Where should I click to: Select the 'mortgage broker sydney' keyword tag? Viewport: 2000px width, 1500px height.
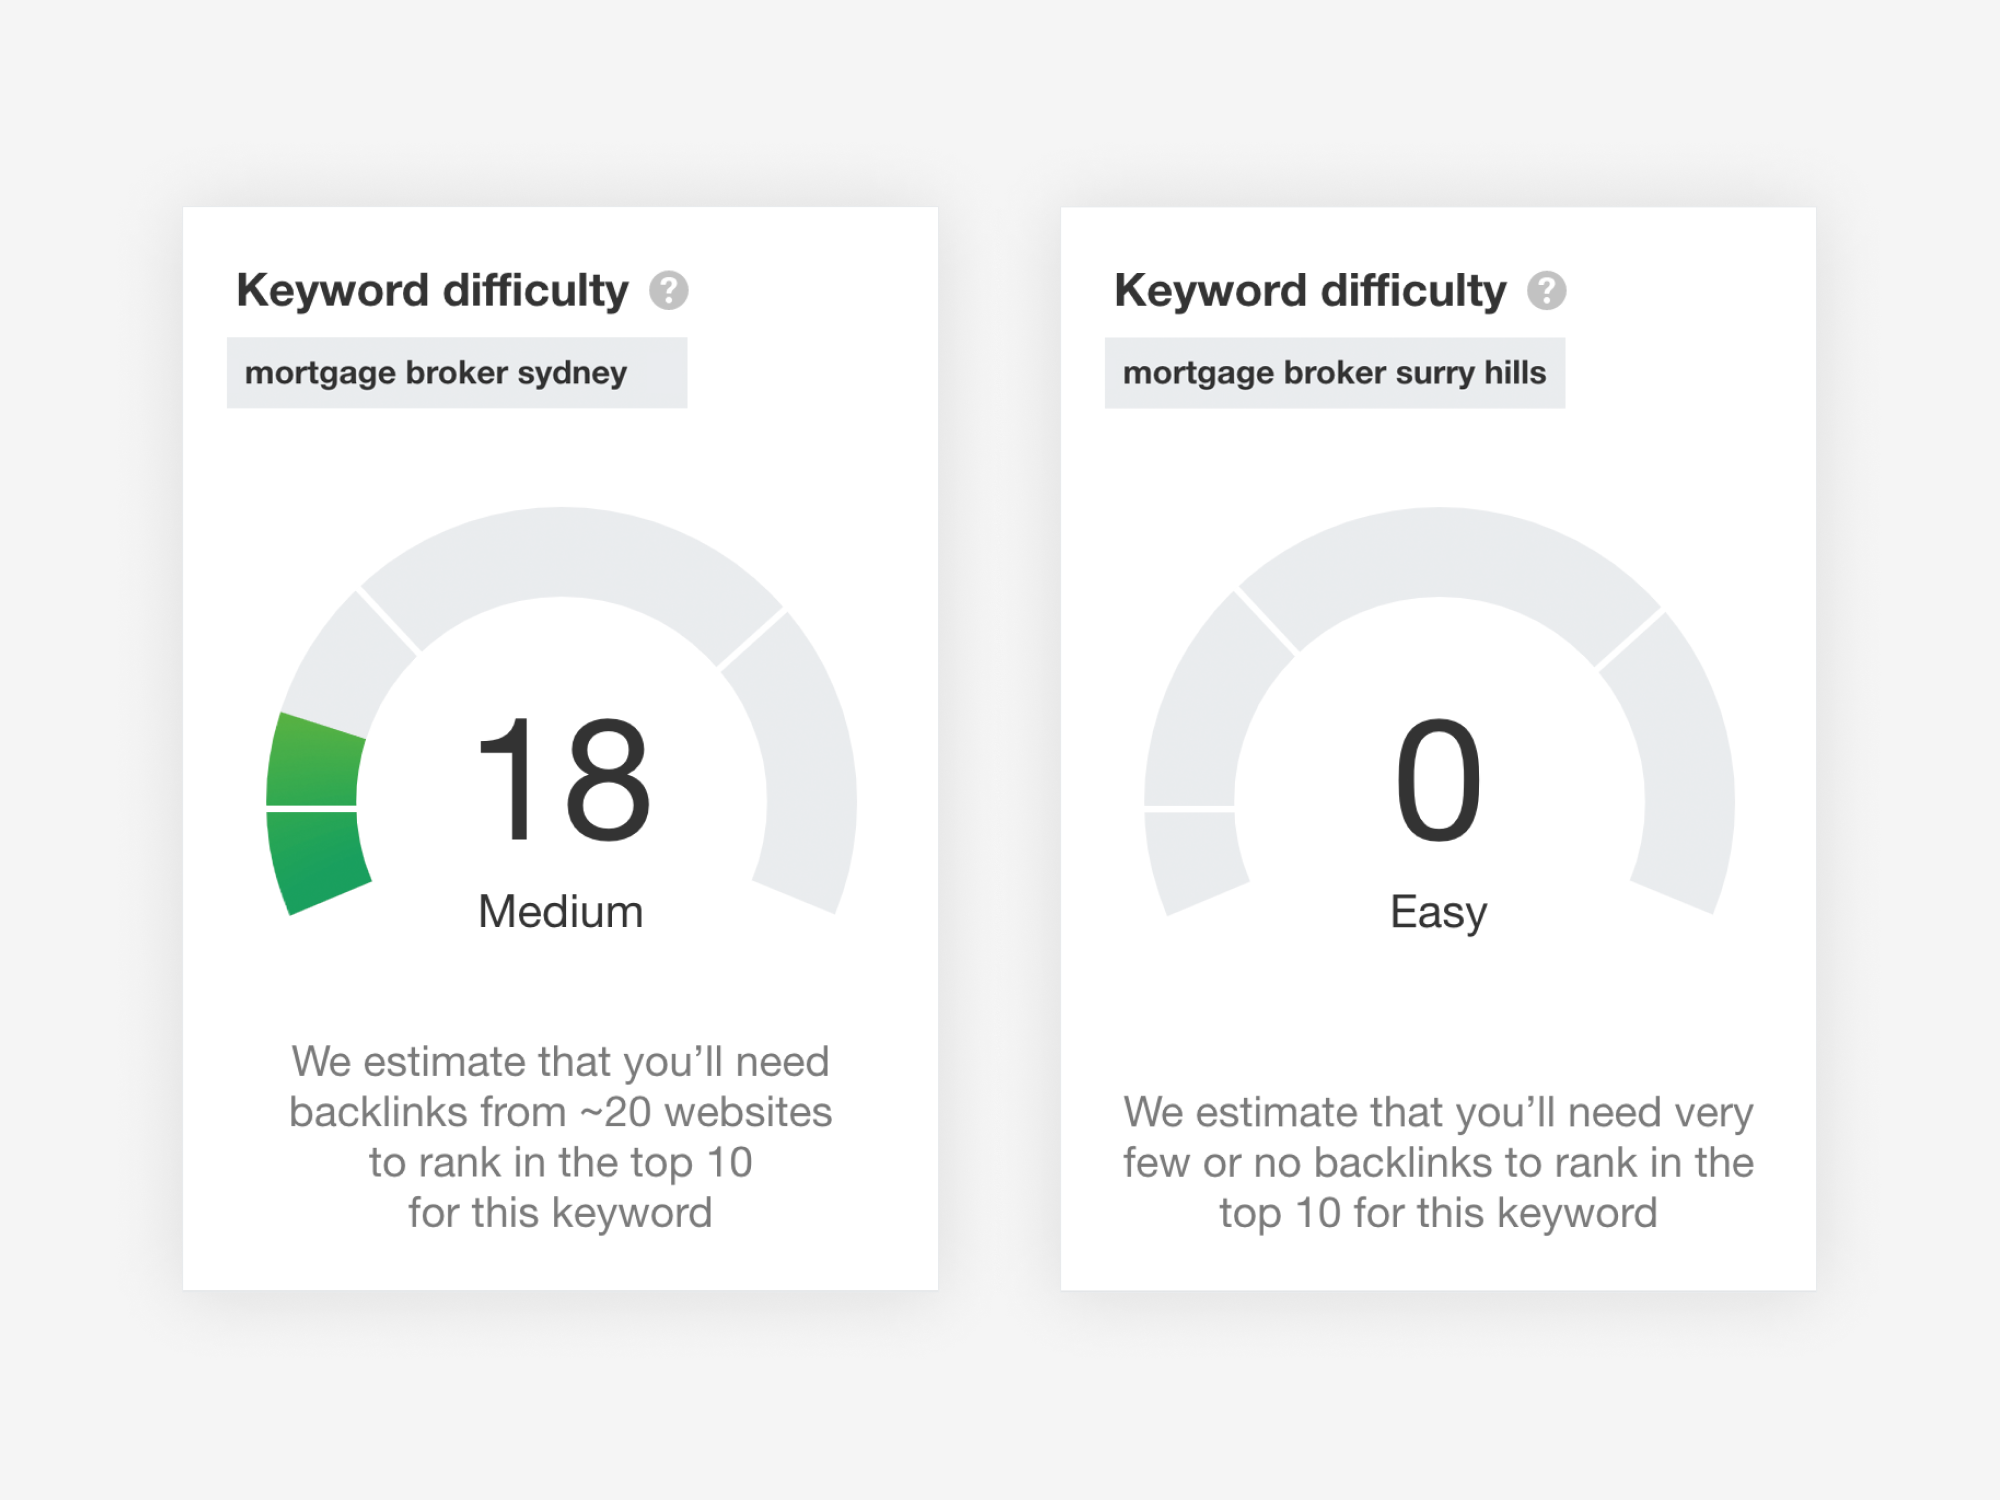[436, 373]
